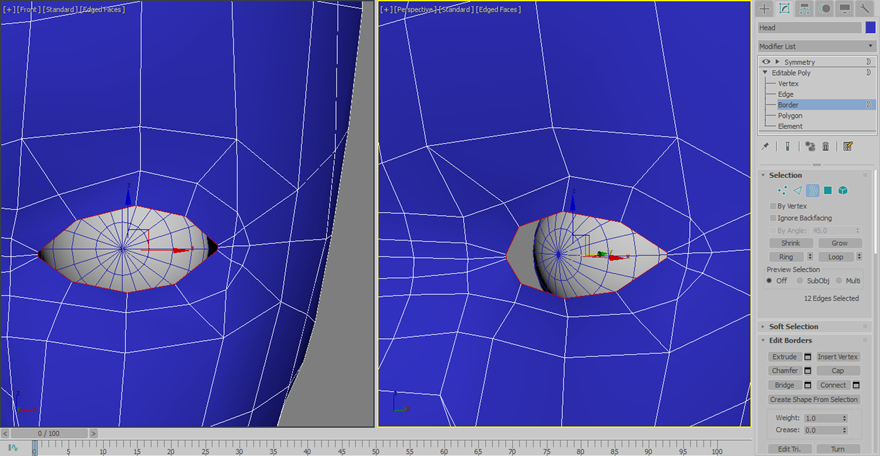This screenshot has width=880, height=456.
Task: Select Border level in modifier stack
Action: tap(788, 105)
